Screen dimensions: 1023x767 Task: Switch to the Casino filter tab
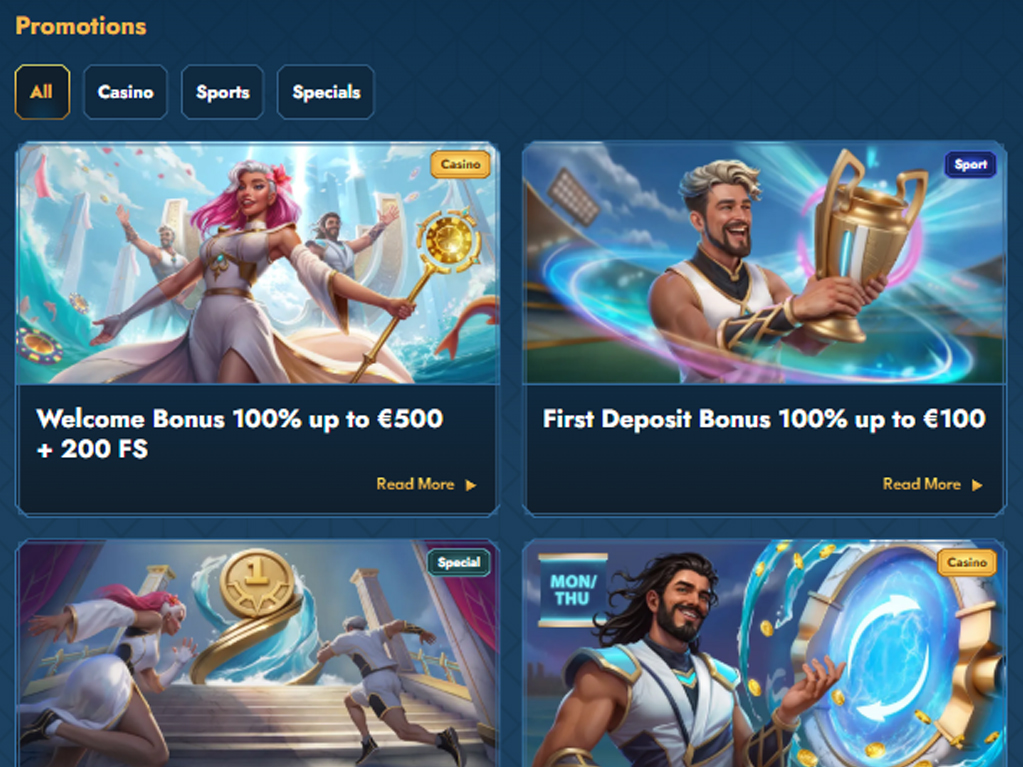(125, 92)
